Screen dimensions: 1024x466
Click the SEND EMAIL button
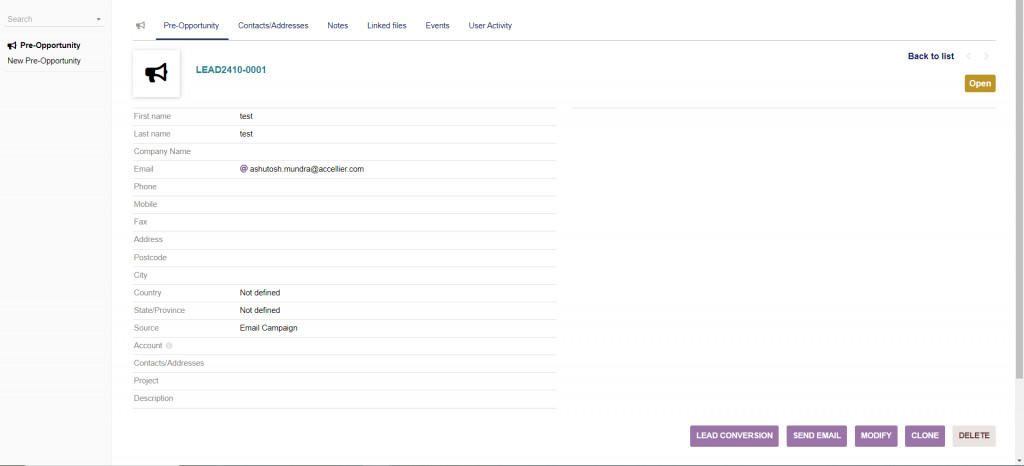point(816,436)
